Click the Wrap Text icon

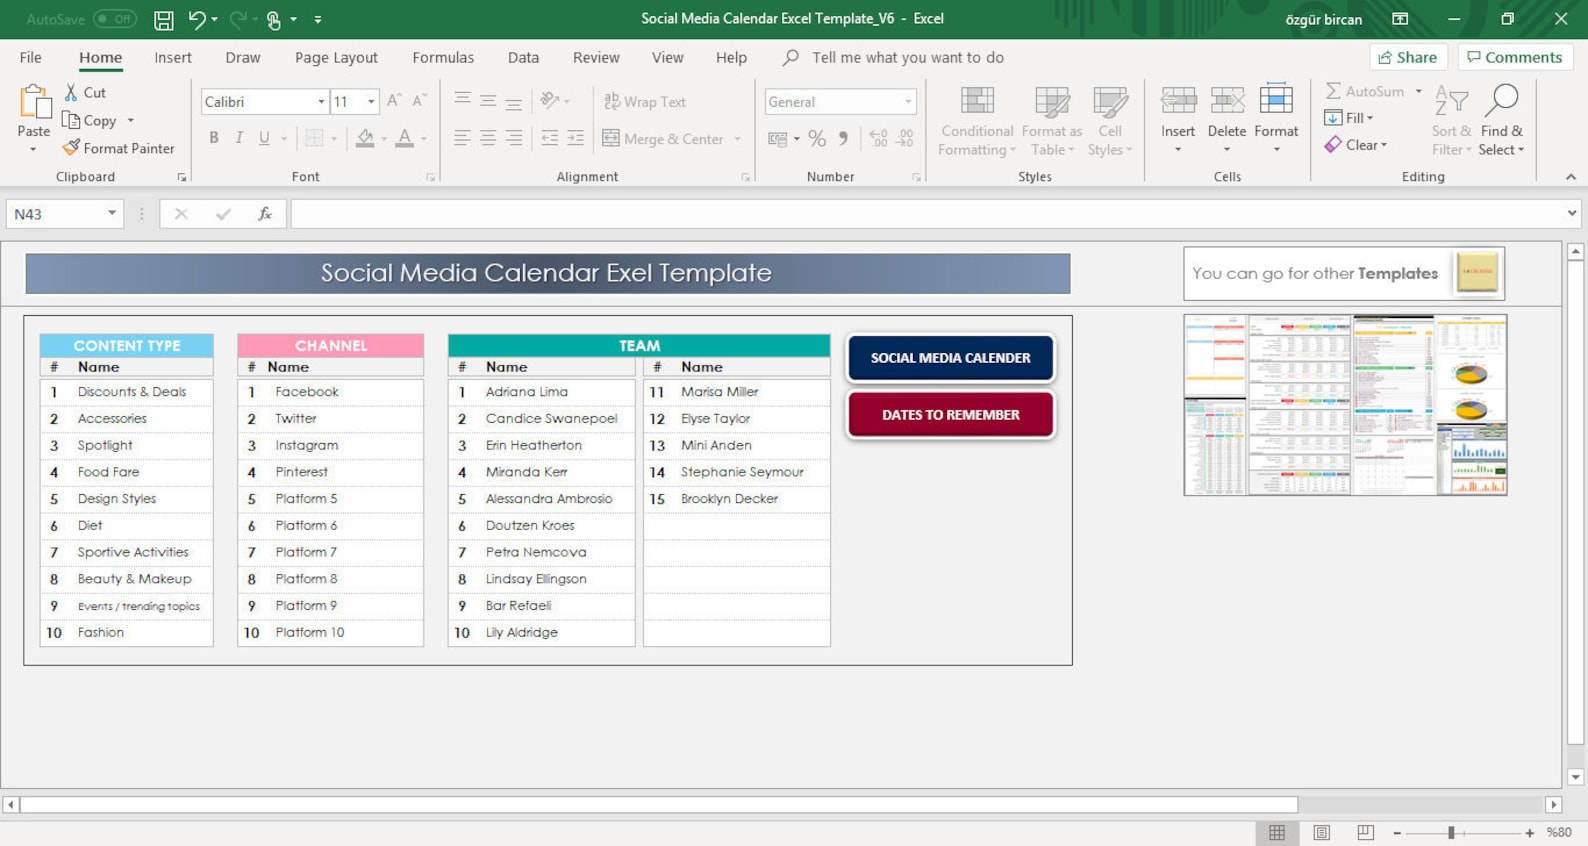coord(612,101)
